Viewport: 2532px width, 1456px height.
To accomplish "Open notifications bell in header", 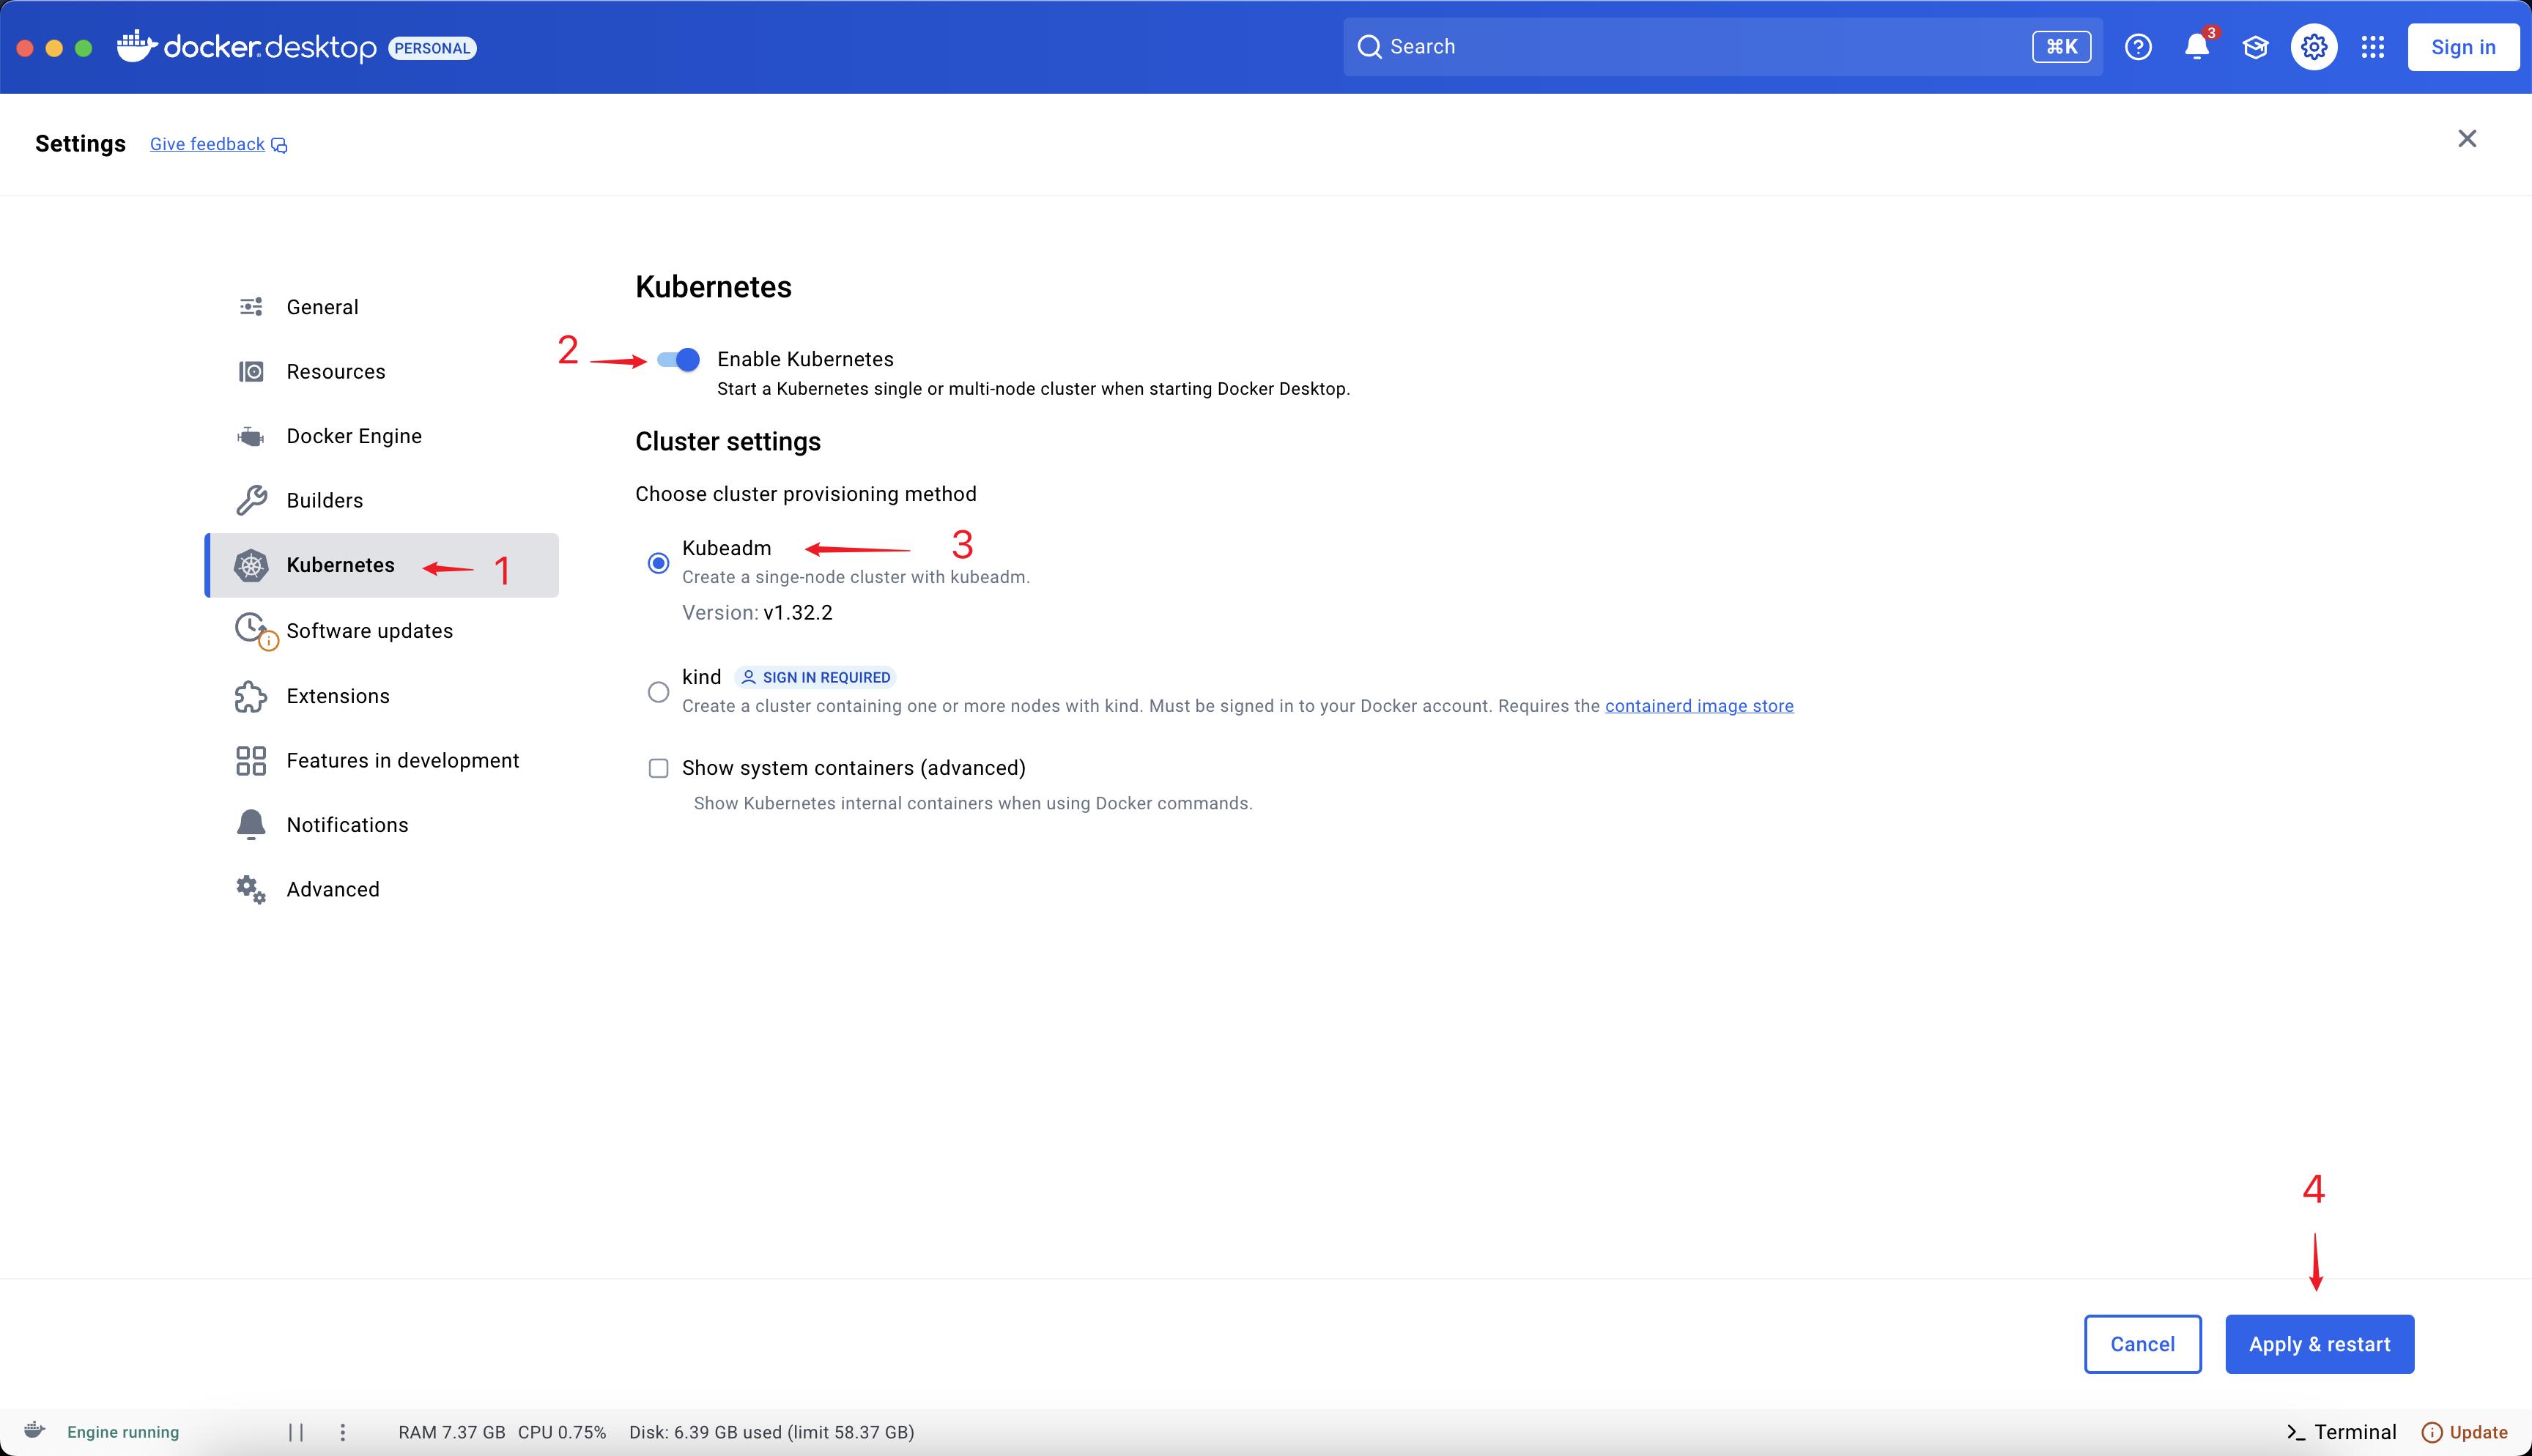I will [2197, 47].
